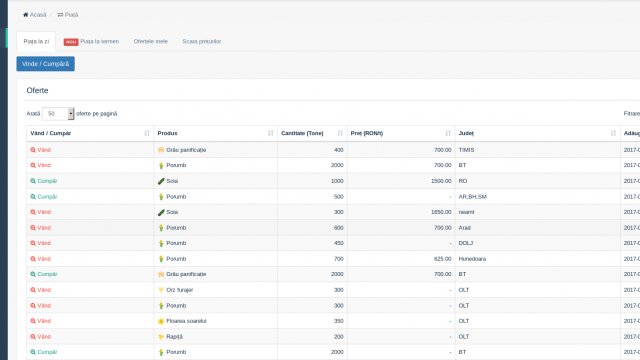Screen dimensions: 640x360
Task: Open Cumpăr link for Soia 1000 RO
Action: click(x=47, y=181)
